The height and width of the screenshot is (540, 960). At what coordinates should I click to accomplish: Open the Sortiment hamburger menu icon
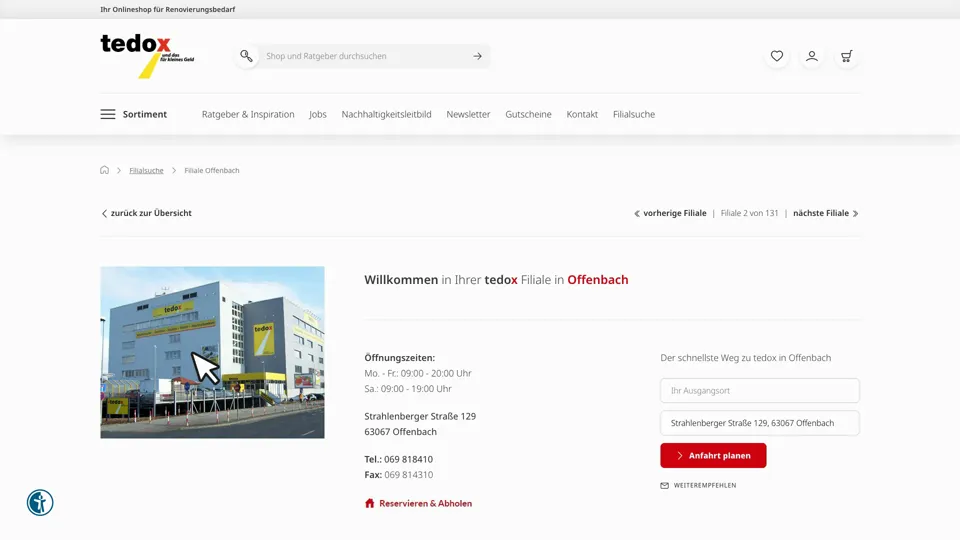(x=108, y=114)
